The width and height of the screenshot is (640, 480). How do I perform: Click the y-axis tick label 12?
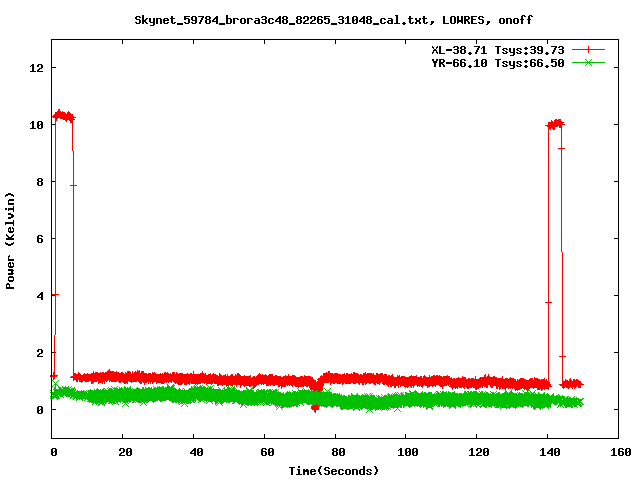point(36,68)
